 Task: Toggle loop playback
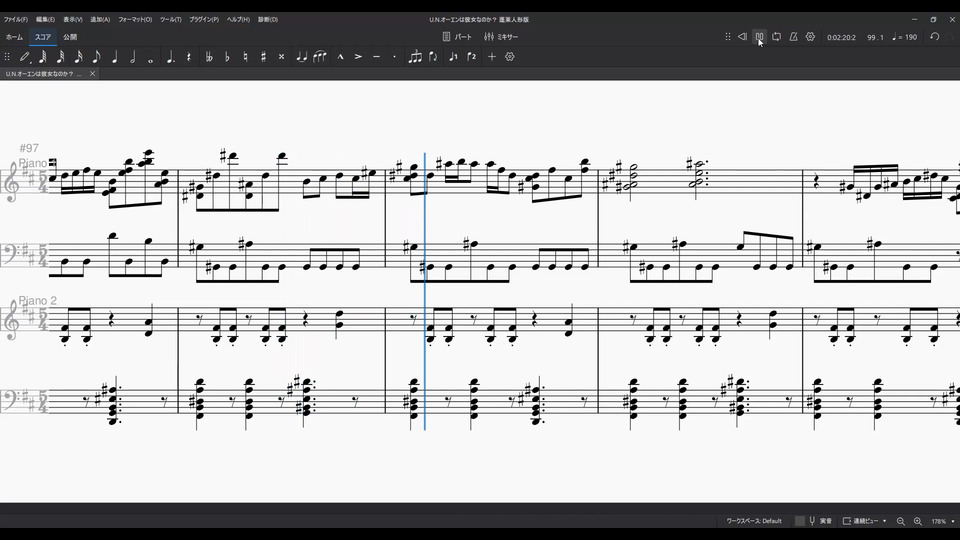(x=776, y=37)
